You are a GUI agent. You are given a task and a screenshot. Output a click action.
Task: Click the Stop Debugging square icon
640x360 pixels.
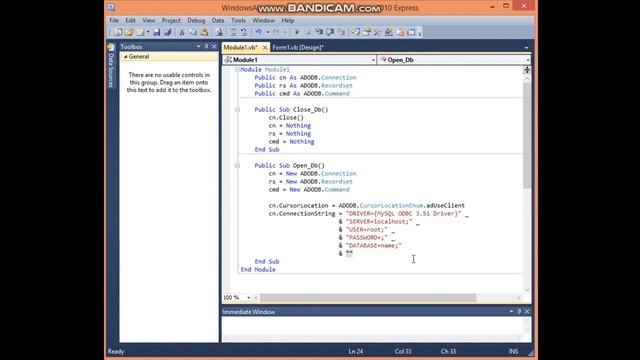click(x=308, y=32)
